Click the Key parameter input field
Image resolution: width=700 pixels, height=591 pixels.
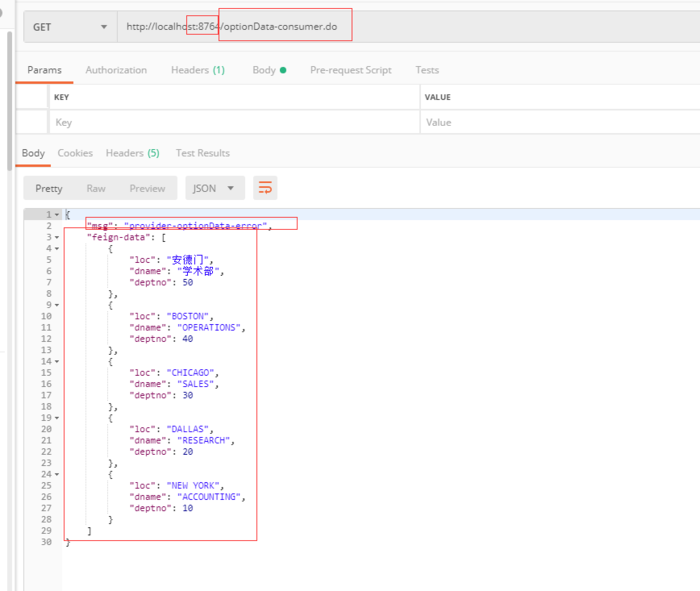click(x=234, y=122)
